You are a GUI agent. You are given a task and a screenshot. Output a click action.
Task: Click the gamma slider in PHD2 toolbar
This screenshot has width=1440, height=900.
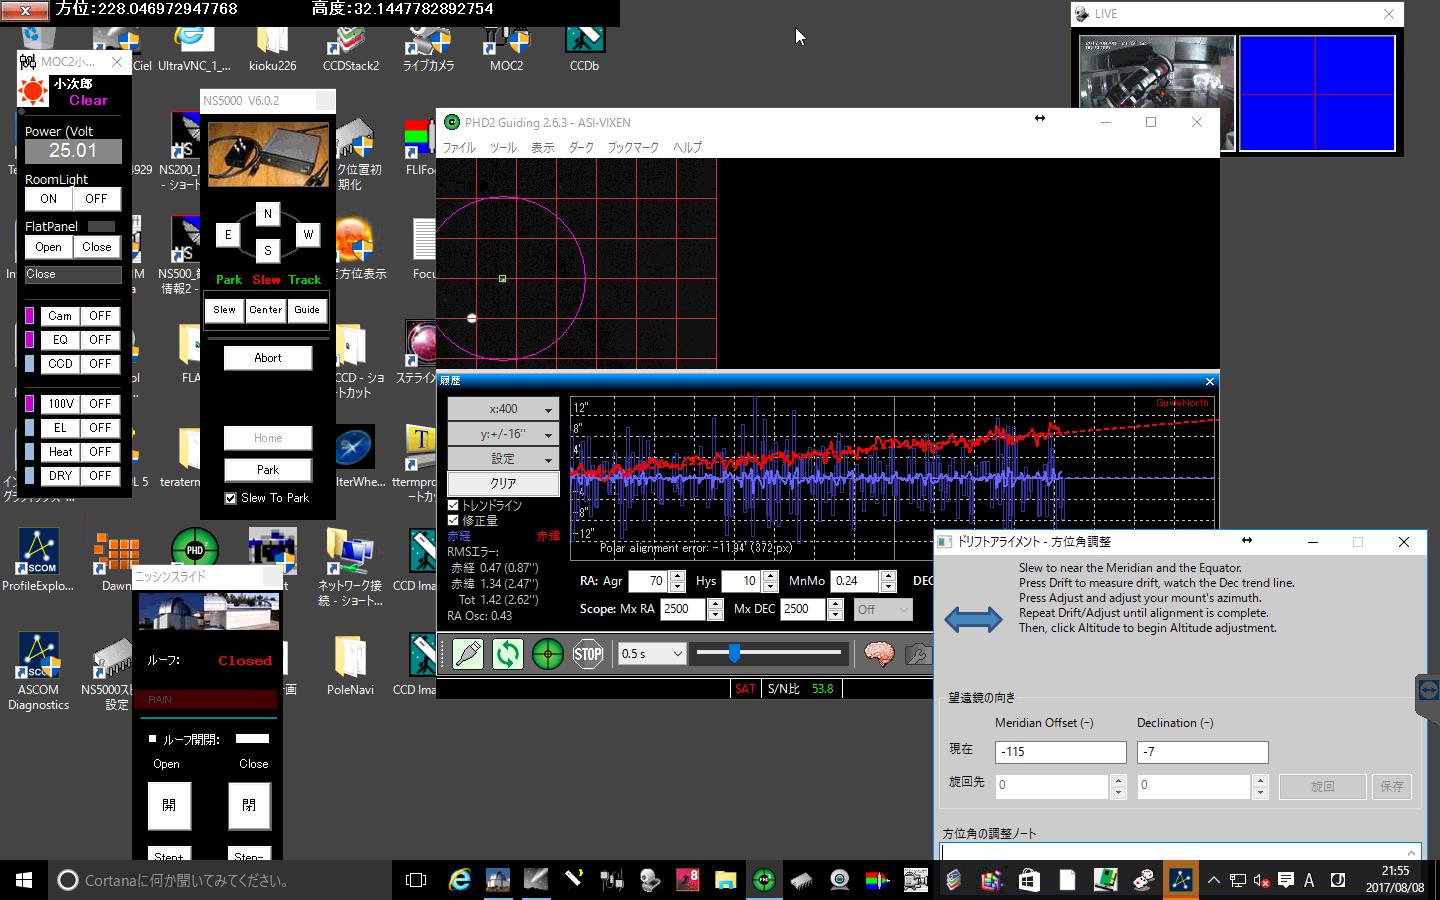[770, 653]
